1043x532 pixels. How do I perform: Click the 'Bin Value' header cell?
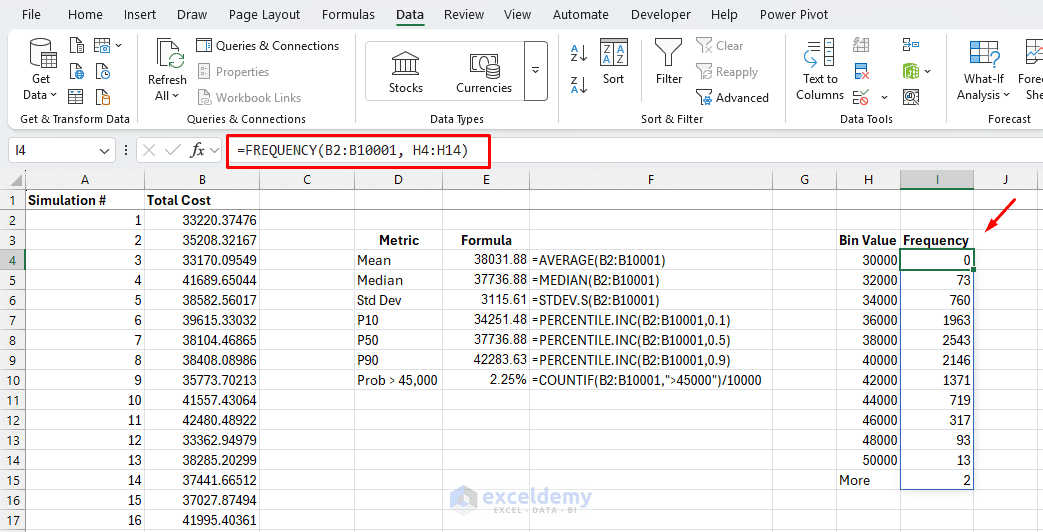[x=868, y=240]
